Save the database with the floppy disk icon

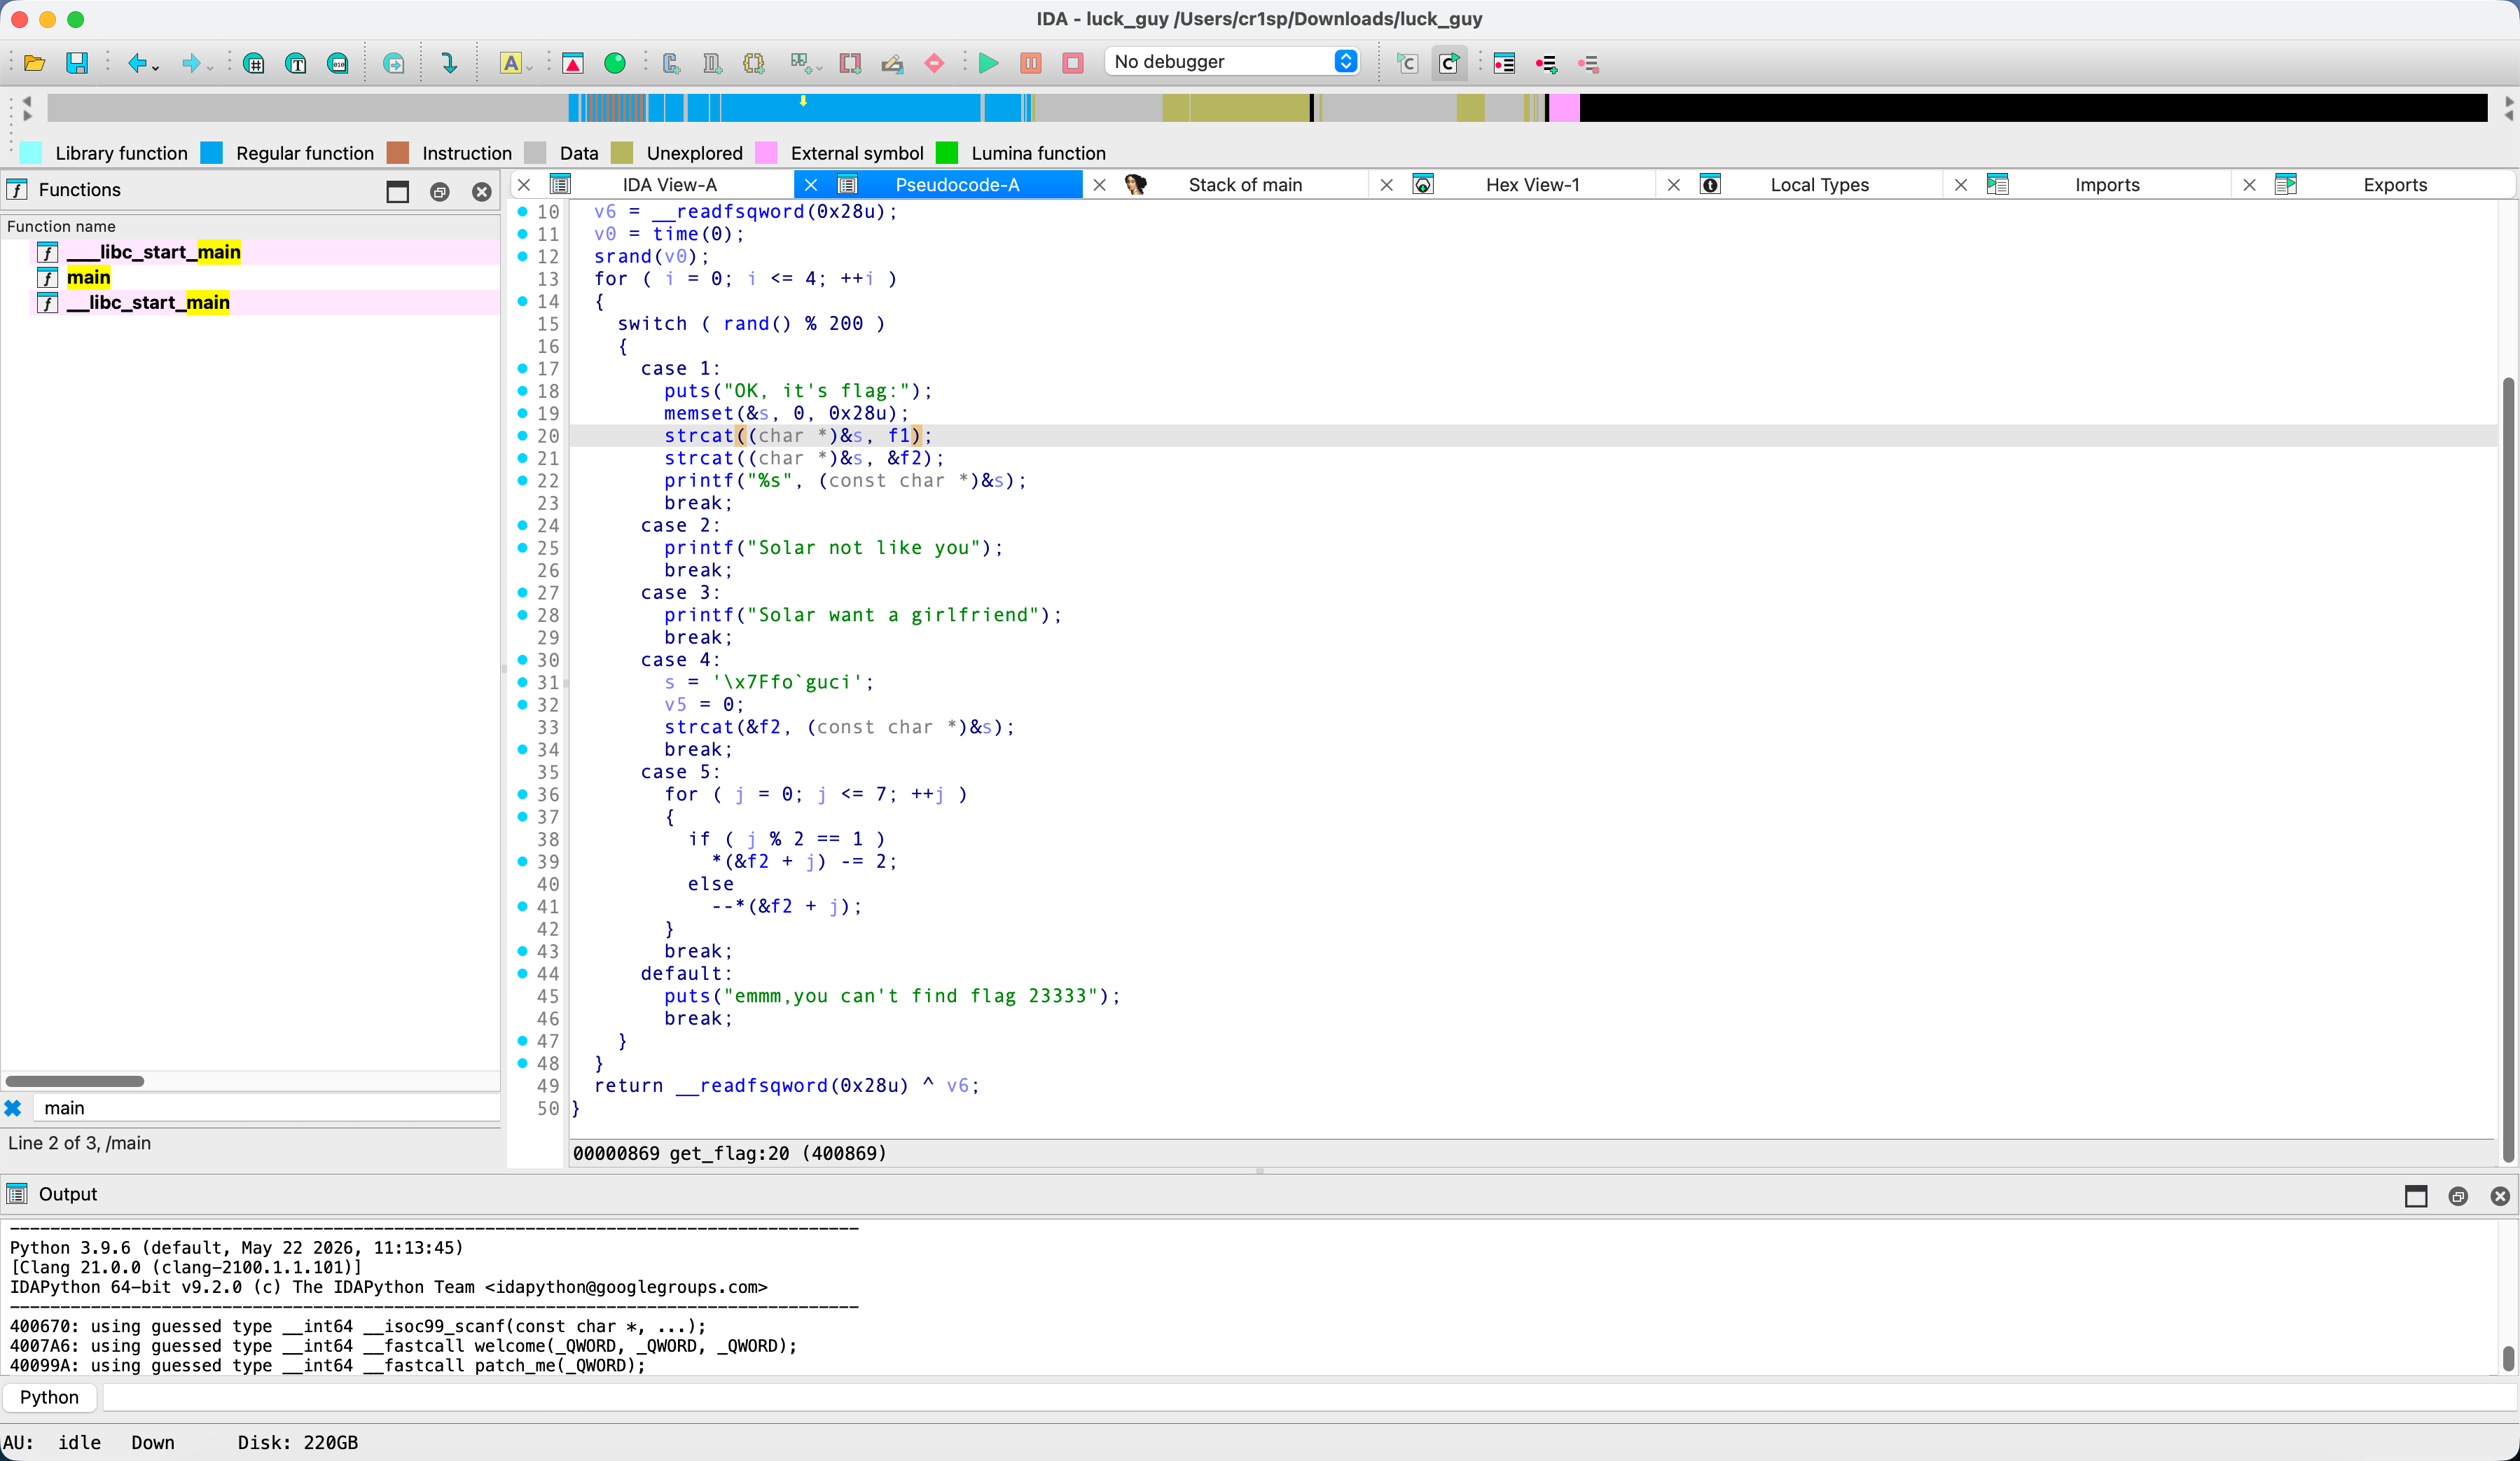77,63
